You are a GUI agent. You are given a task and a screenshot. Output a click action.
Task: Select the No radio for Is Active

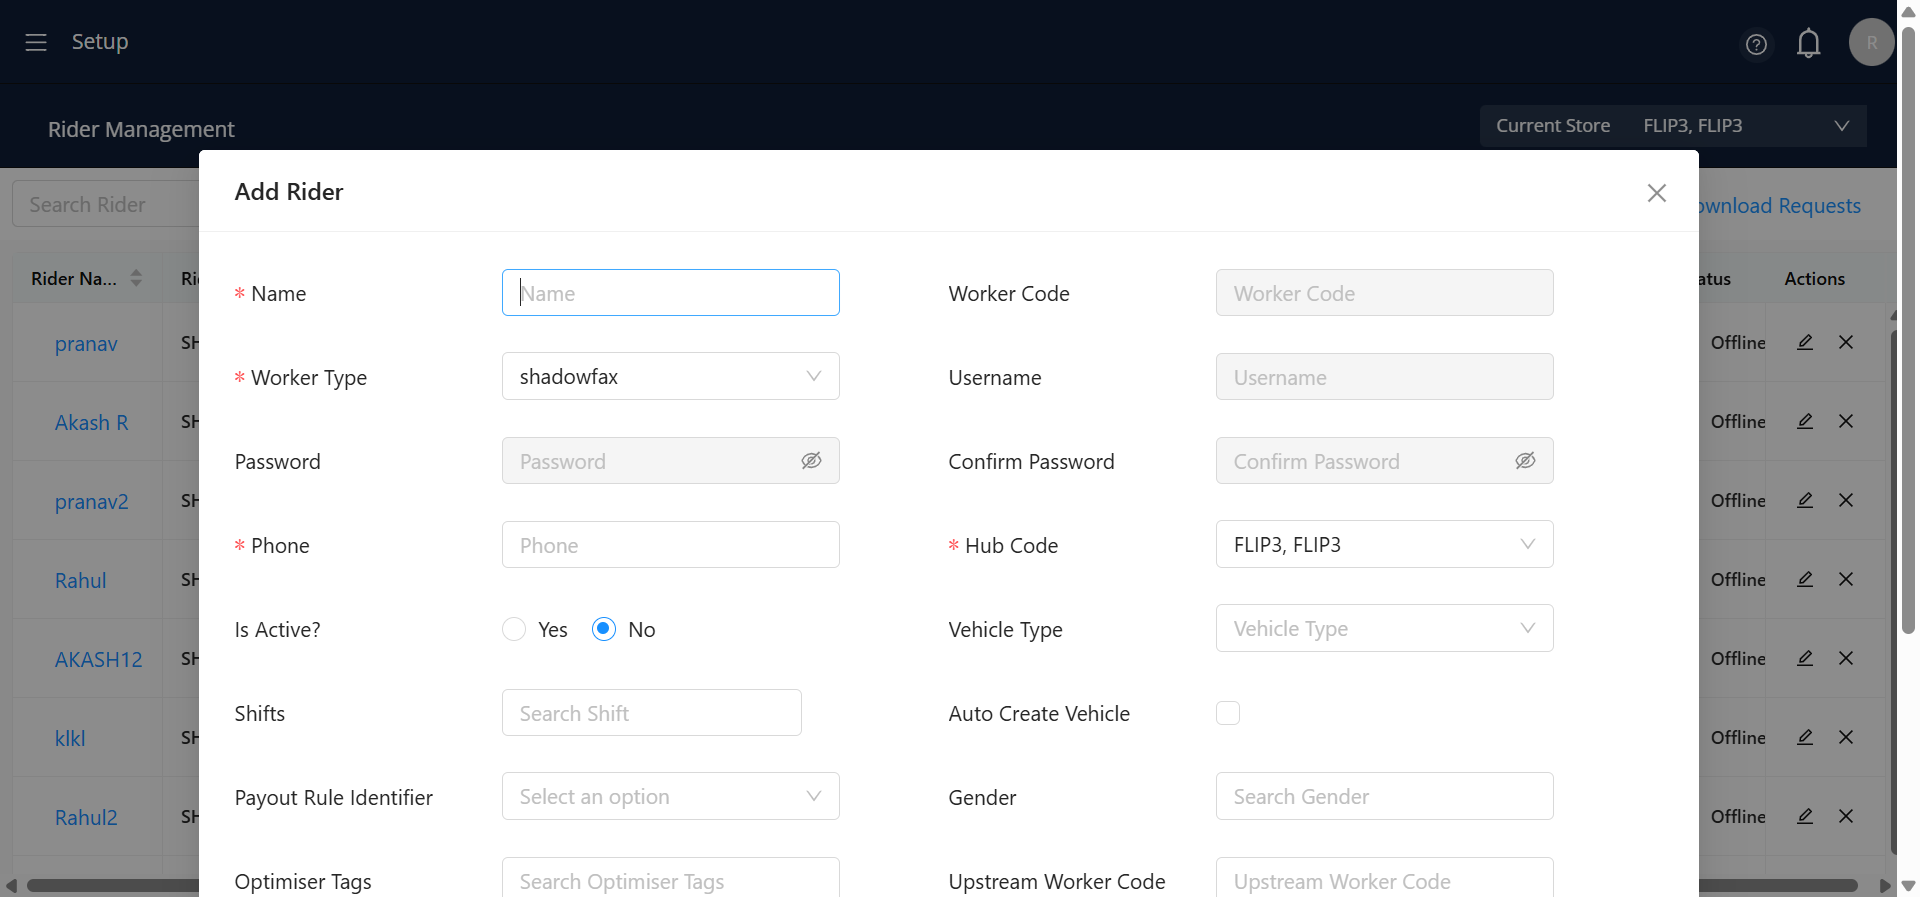tap(604, 629)
